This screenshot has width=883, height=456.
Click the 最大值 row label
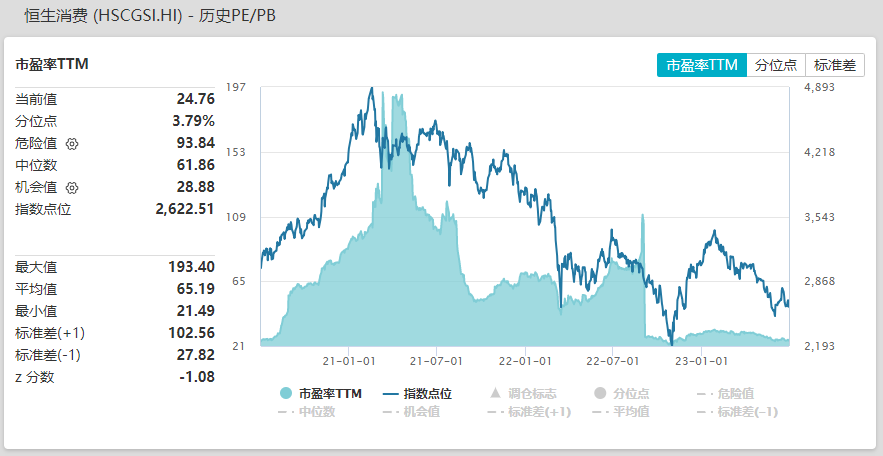36,267
